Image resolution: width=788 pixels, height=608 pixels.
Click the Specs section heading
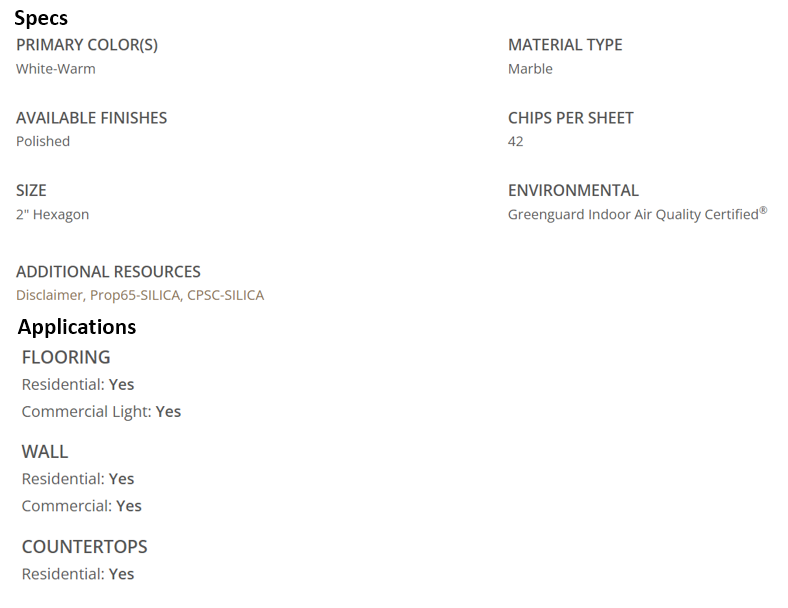coord(41,18)
